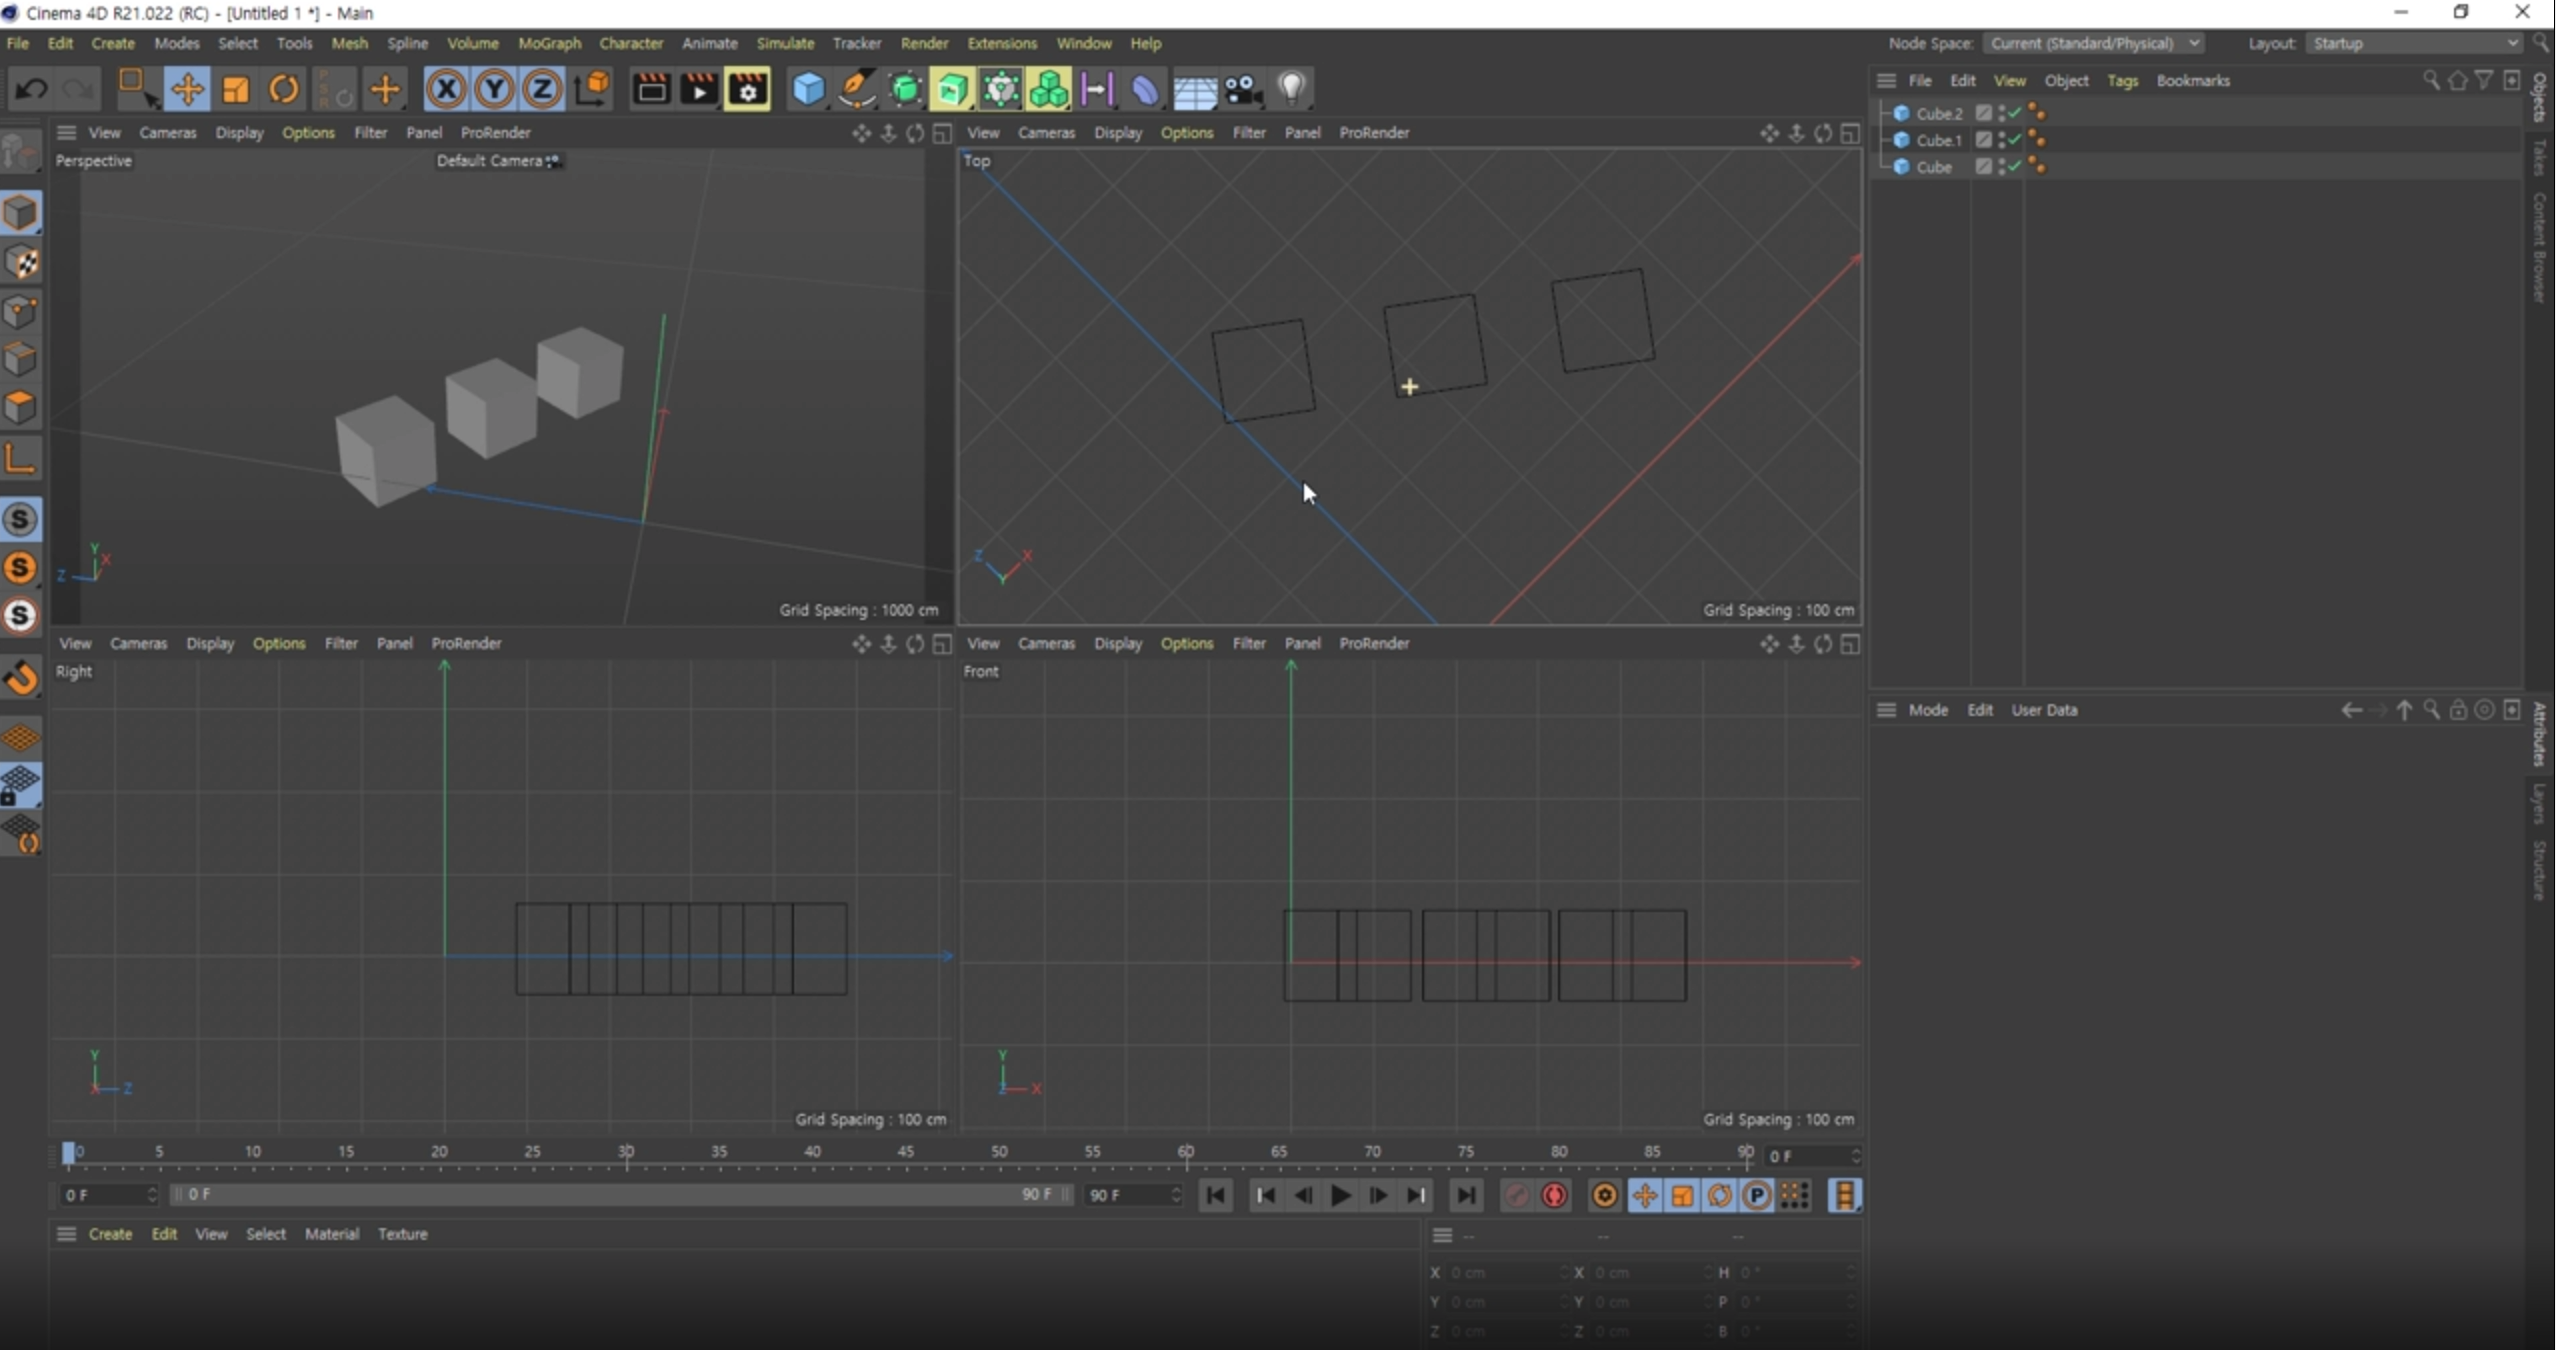This screenshot has height=1350, width=2556.
Task: Open Edit Render Settings icon
Action: coord(747,90)
